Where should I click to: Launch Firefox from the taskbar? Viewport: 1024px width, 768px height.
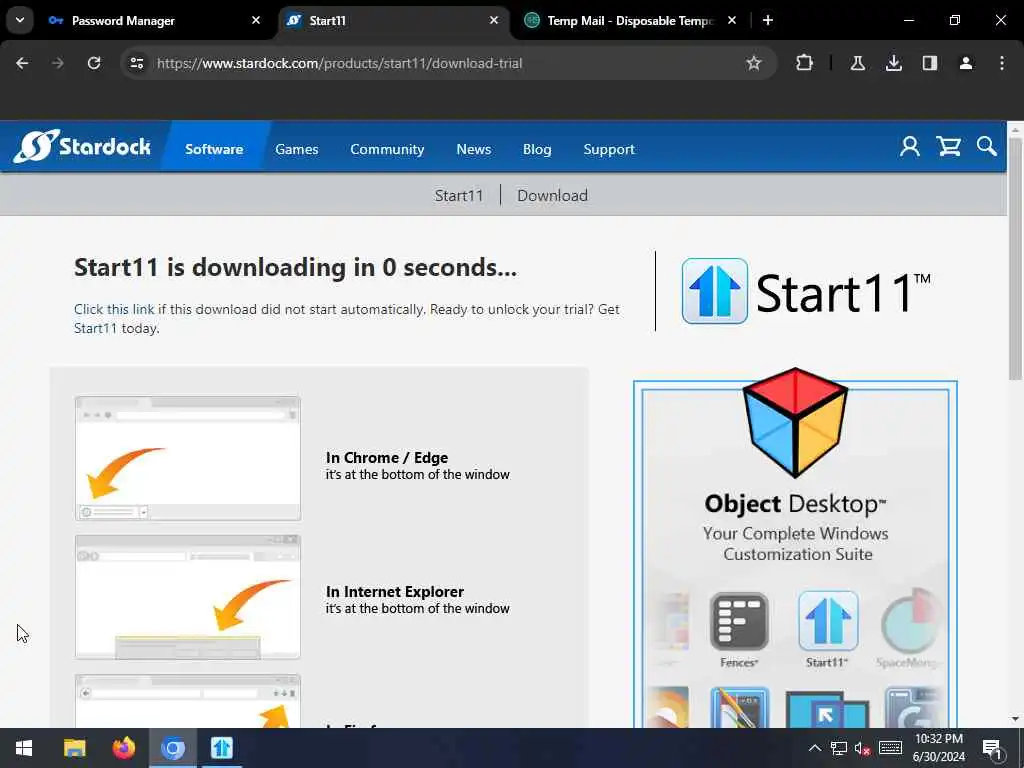pos(123,748)
